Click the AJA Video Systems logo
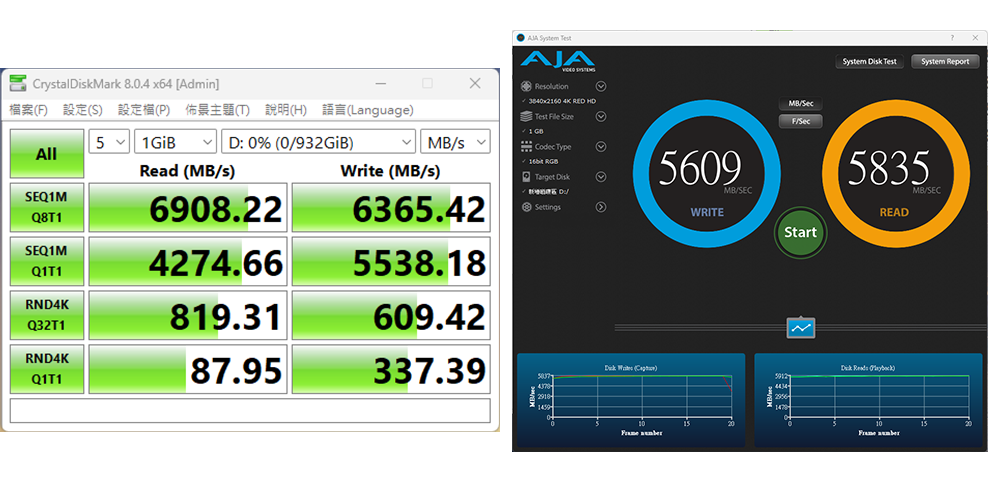This screenshot has height=500, width=1000. point(556,60)
